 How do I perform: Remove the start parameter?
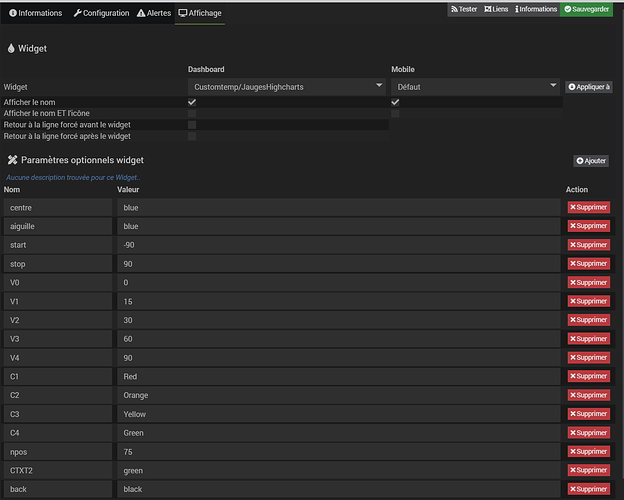pos(589,245)
